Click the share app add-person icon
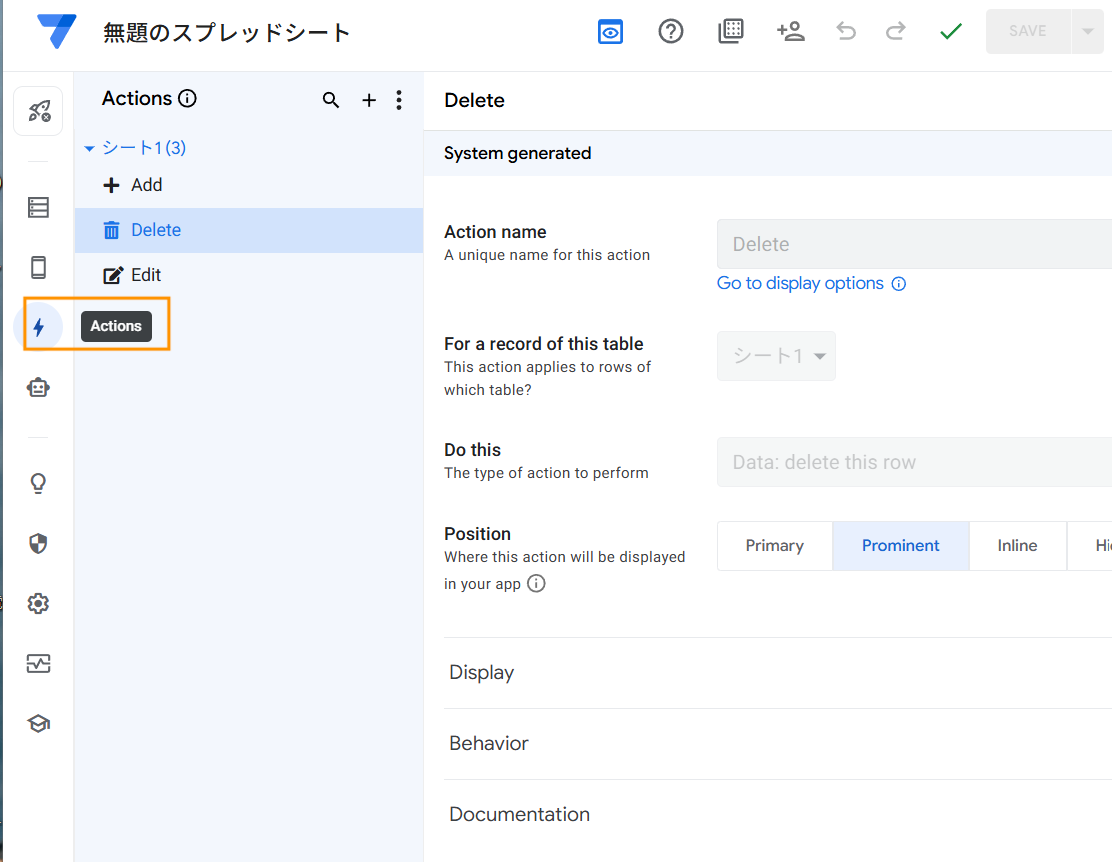 pyautogui.click(x=790, y=32)
